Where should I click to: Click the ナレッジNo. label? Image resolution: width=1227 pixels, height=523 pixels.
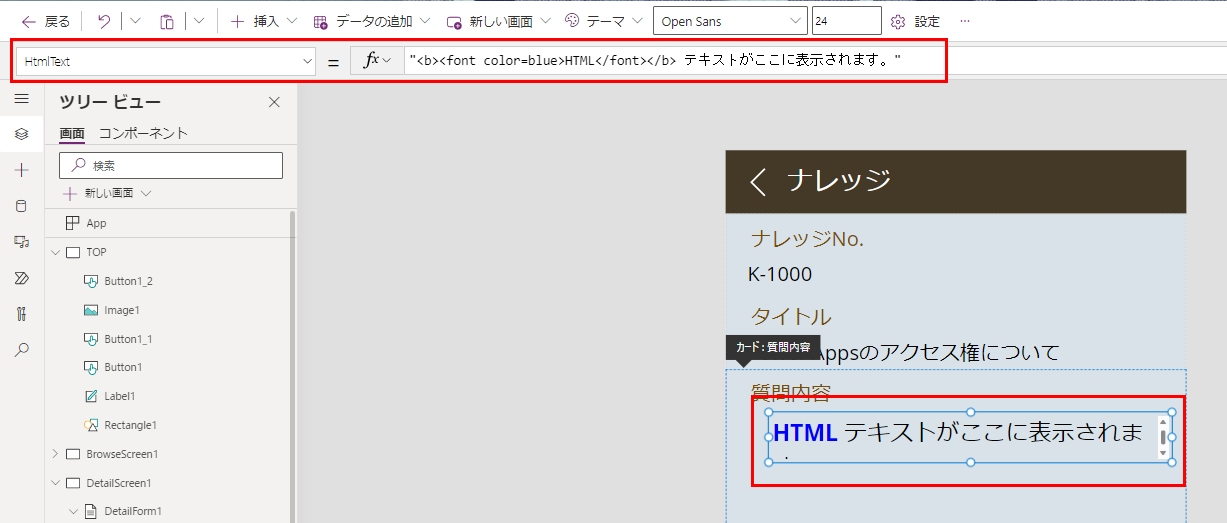coord(807,238)
